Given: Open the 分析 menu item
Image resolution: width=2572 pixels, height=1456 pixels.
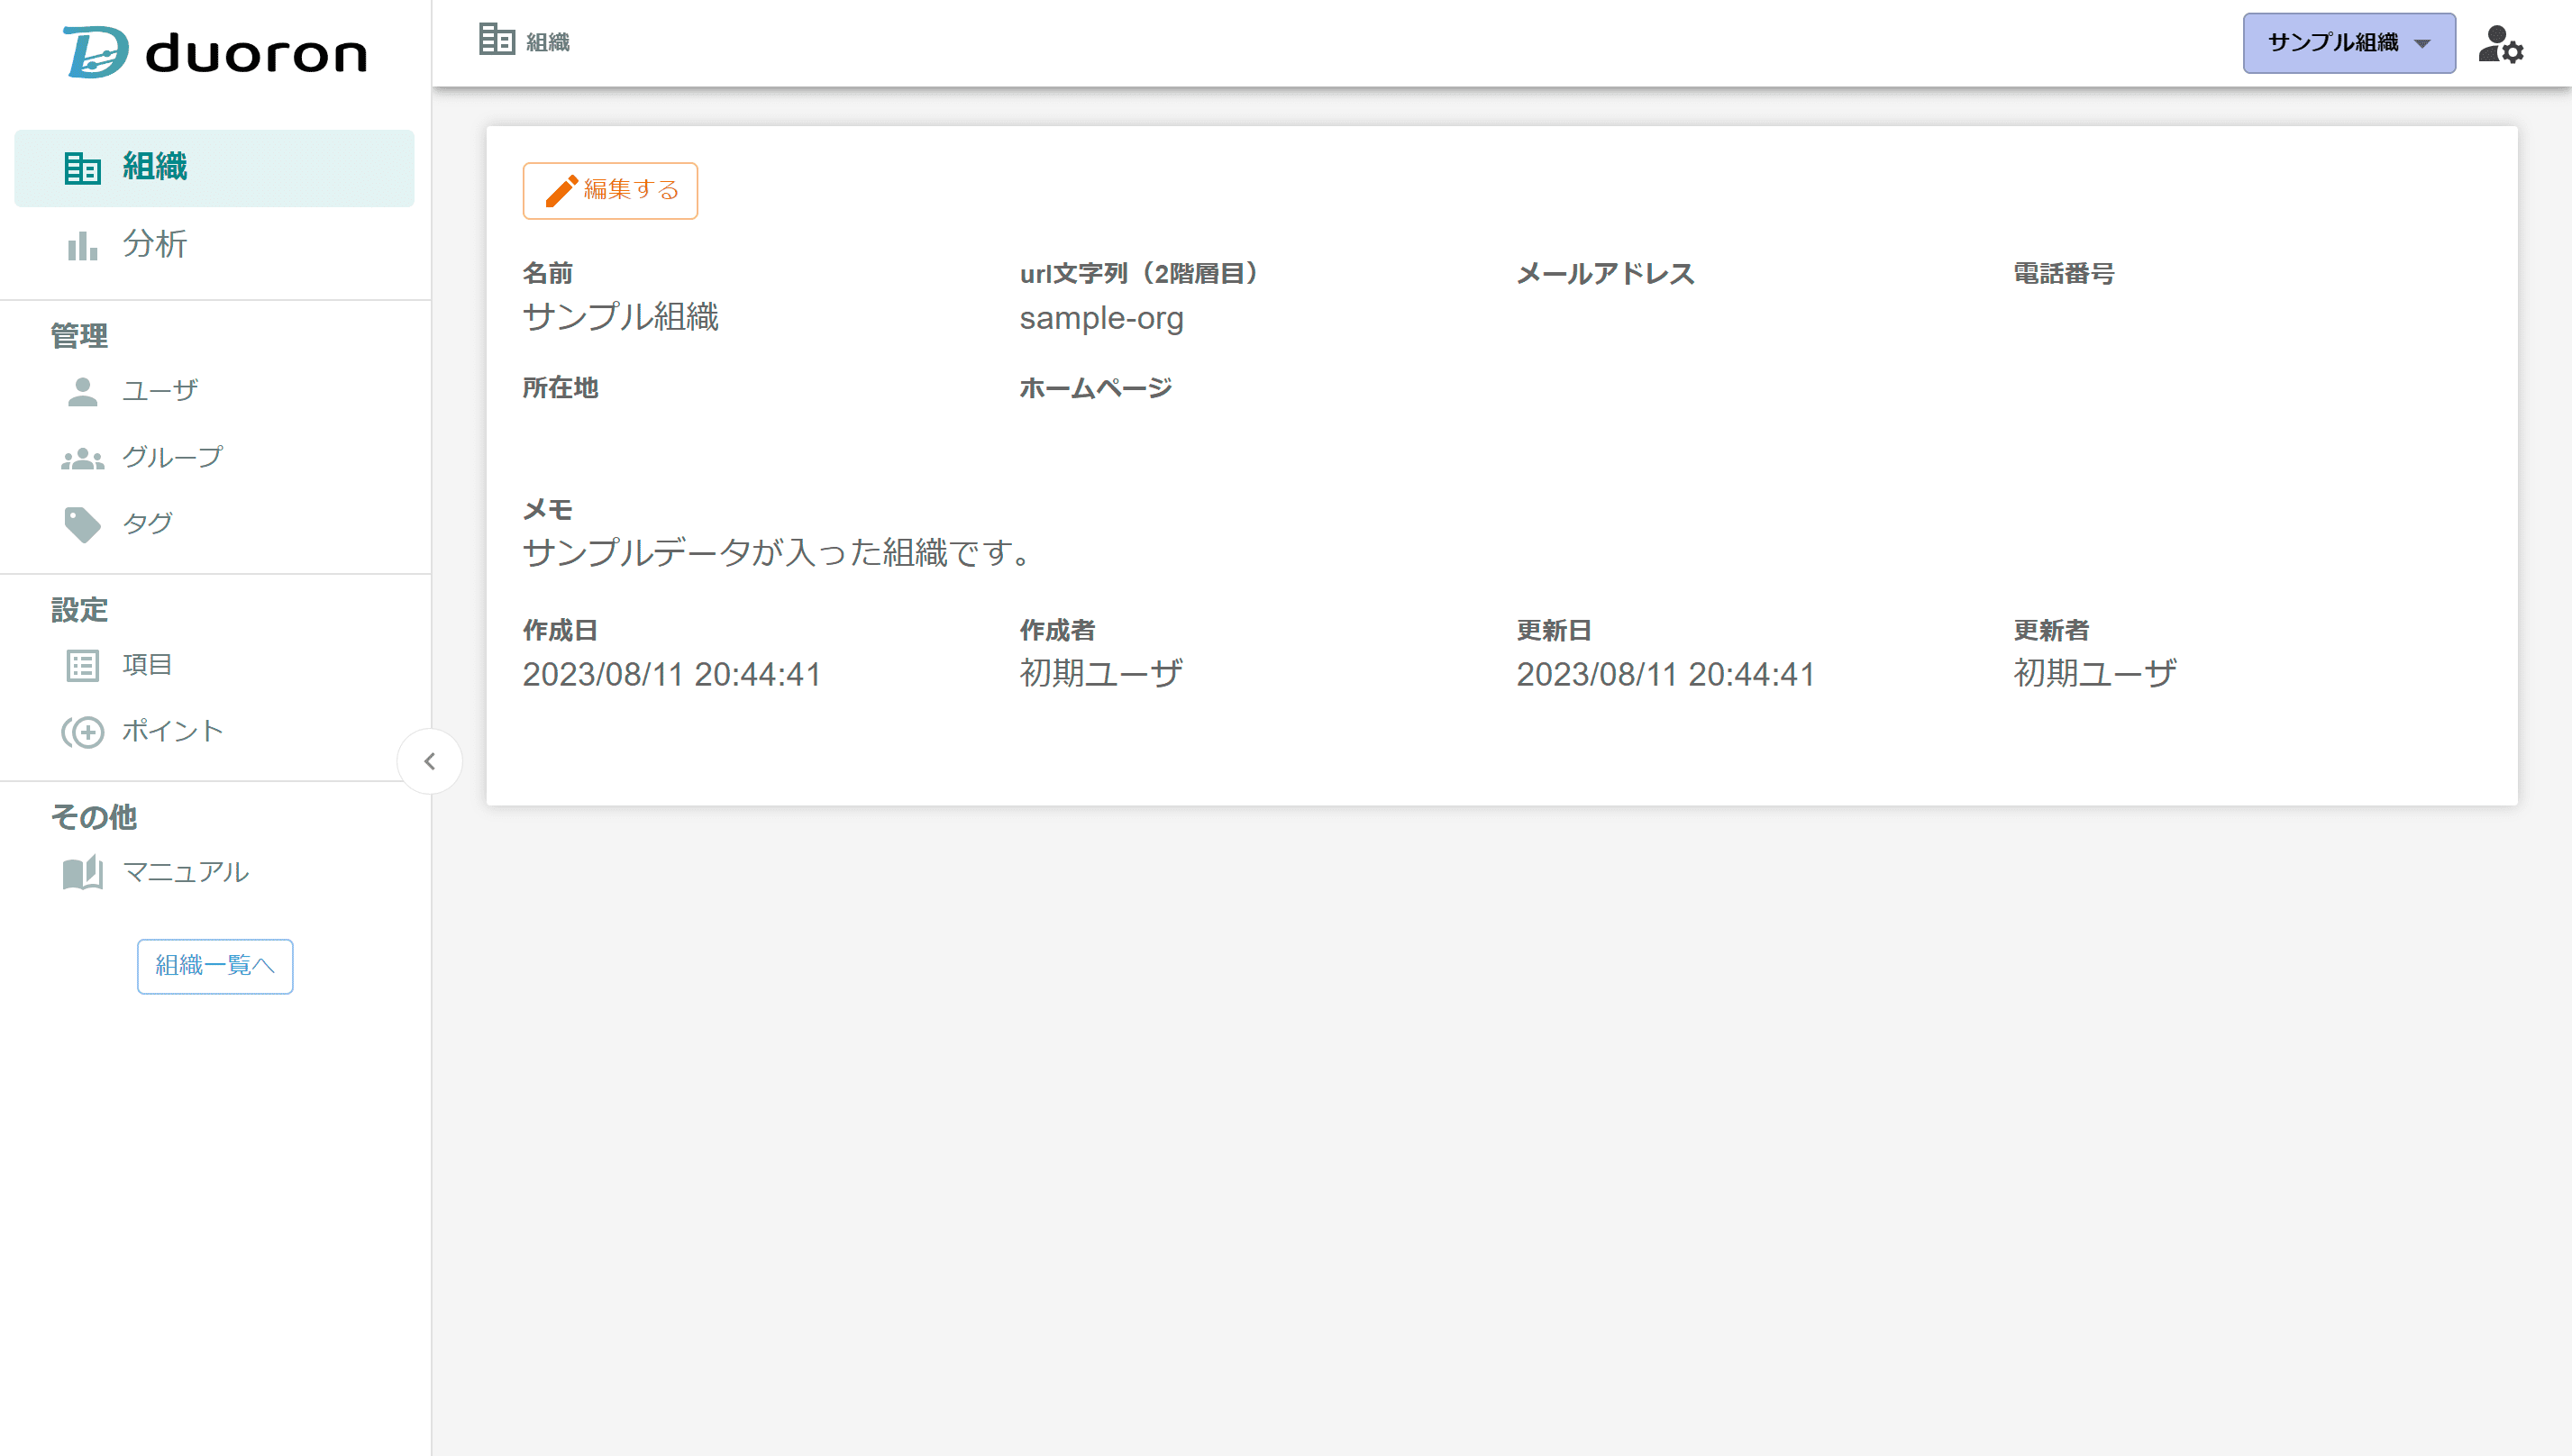Looking at the screenshot, I should point(214,245).
